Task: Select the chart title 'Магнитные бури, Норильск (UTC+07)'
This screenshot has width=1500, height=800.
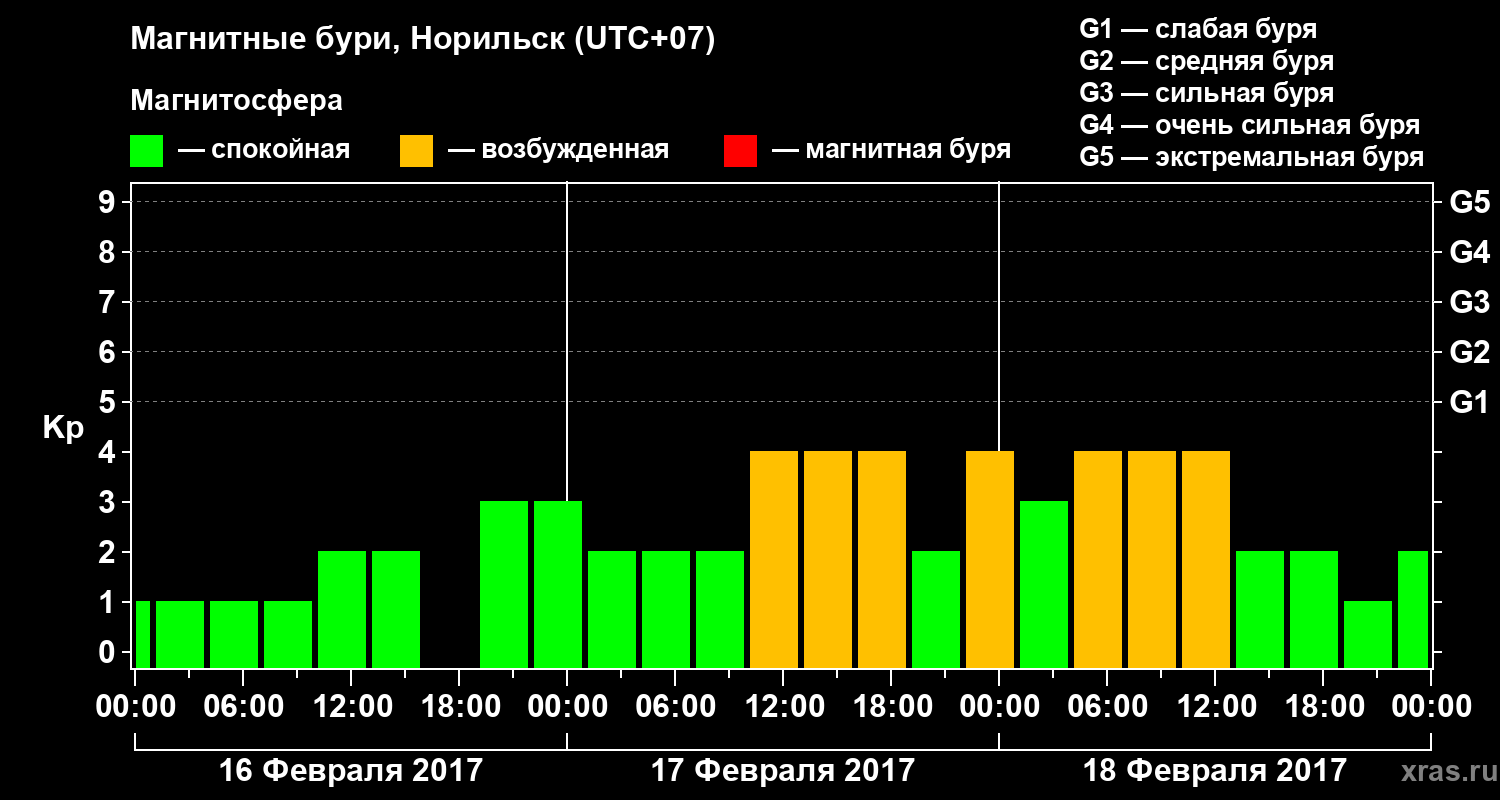Action: point(423,40)
